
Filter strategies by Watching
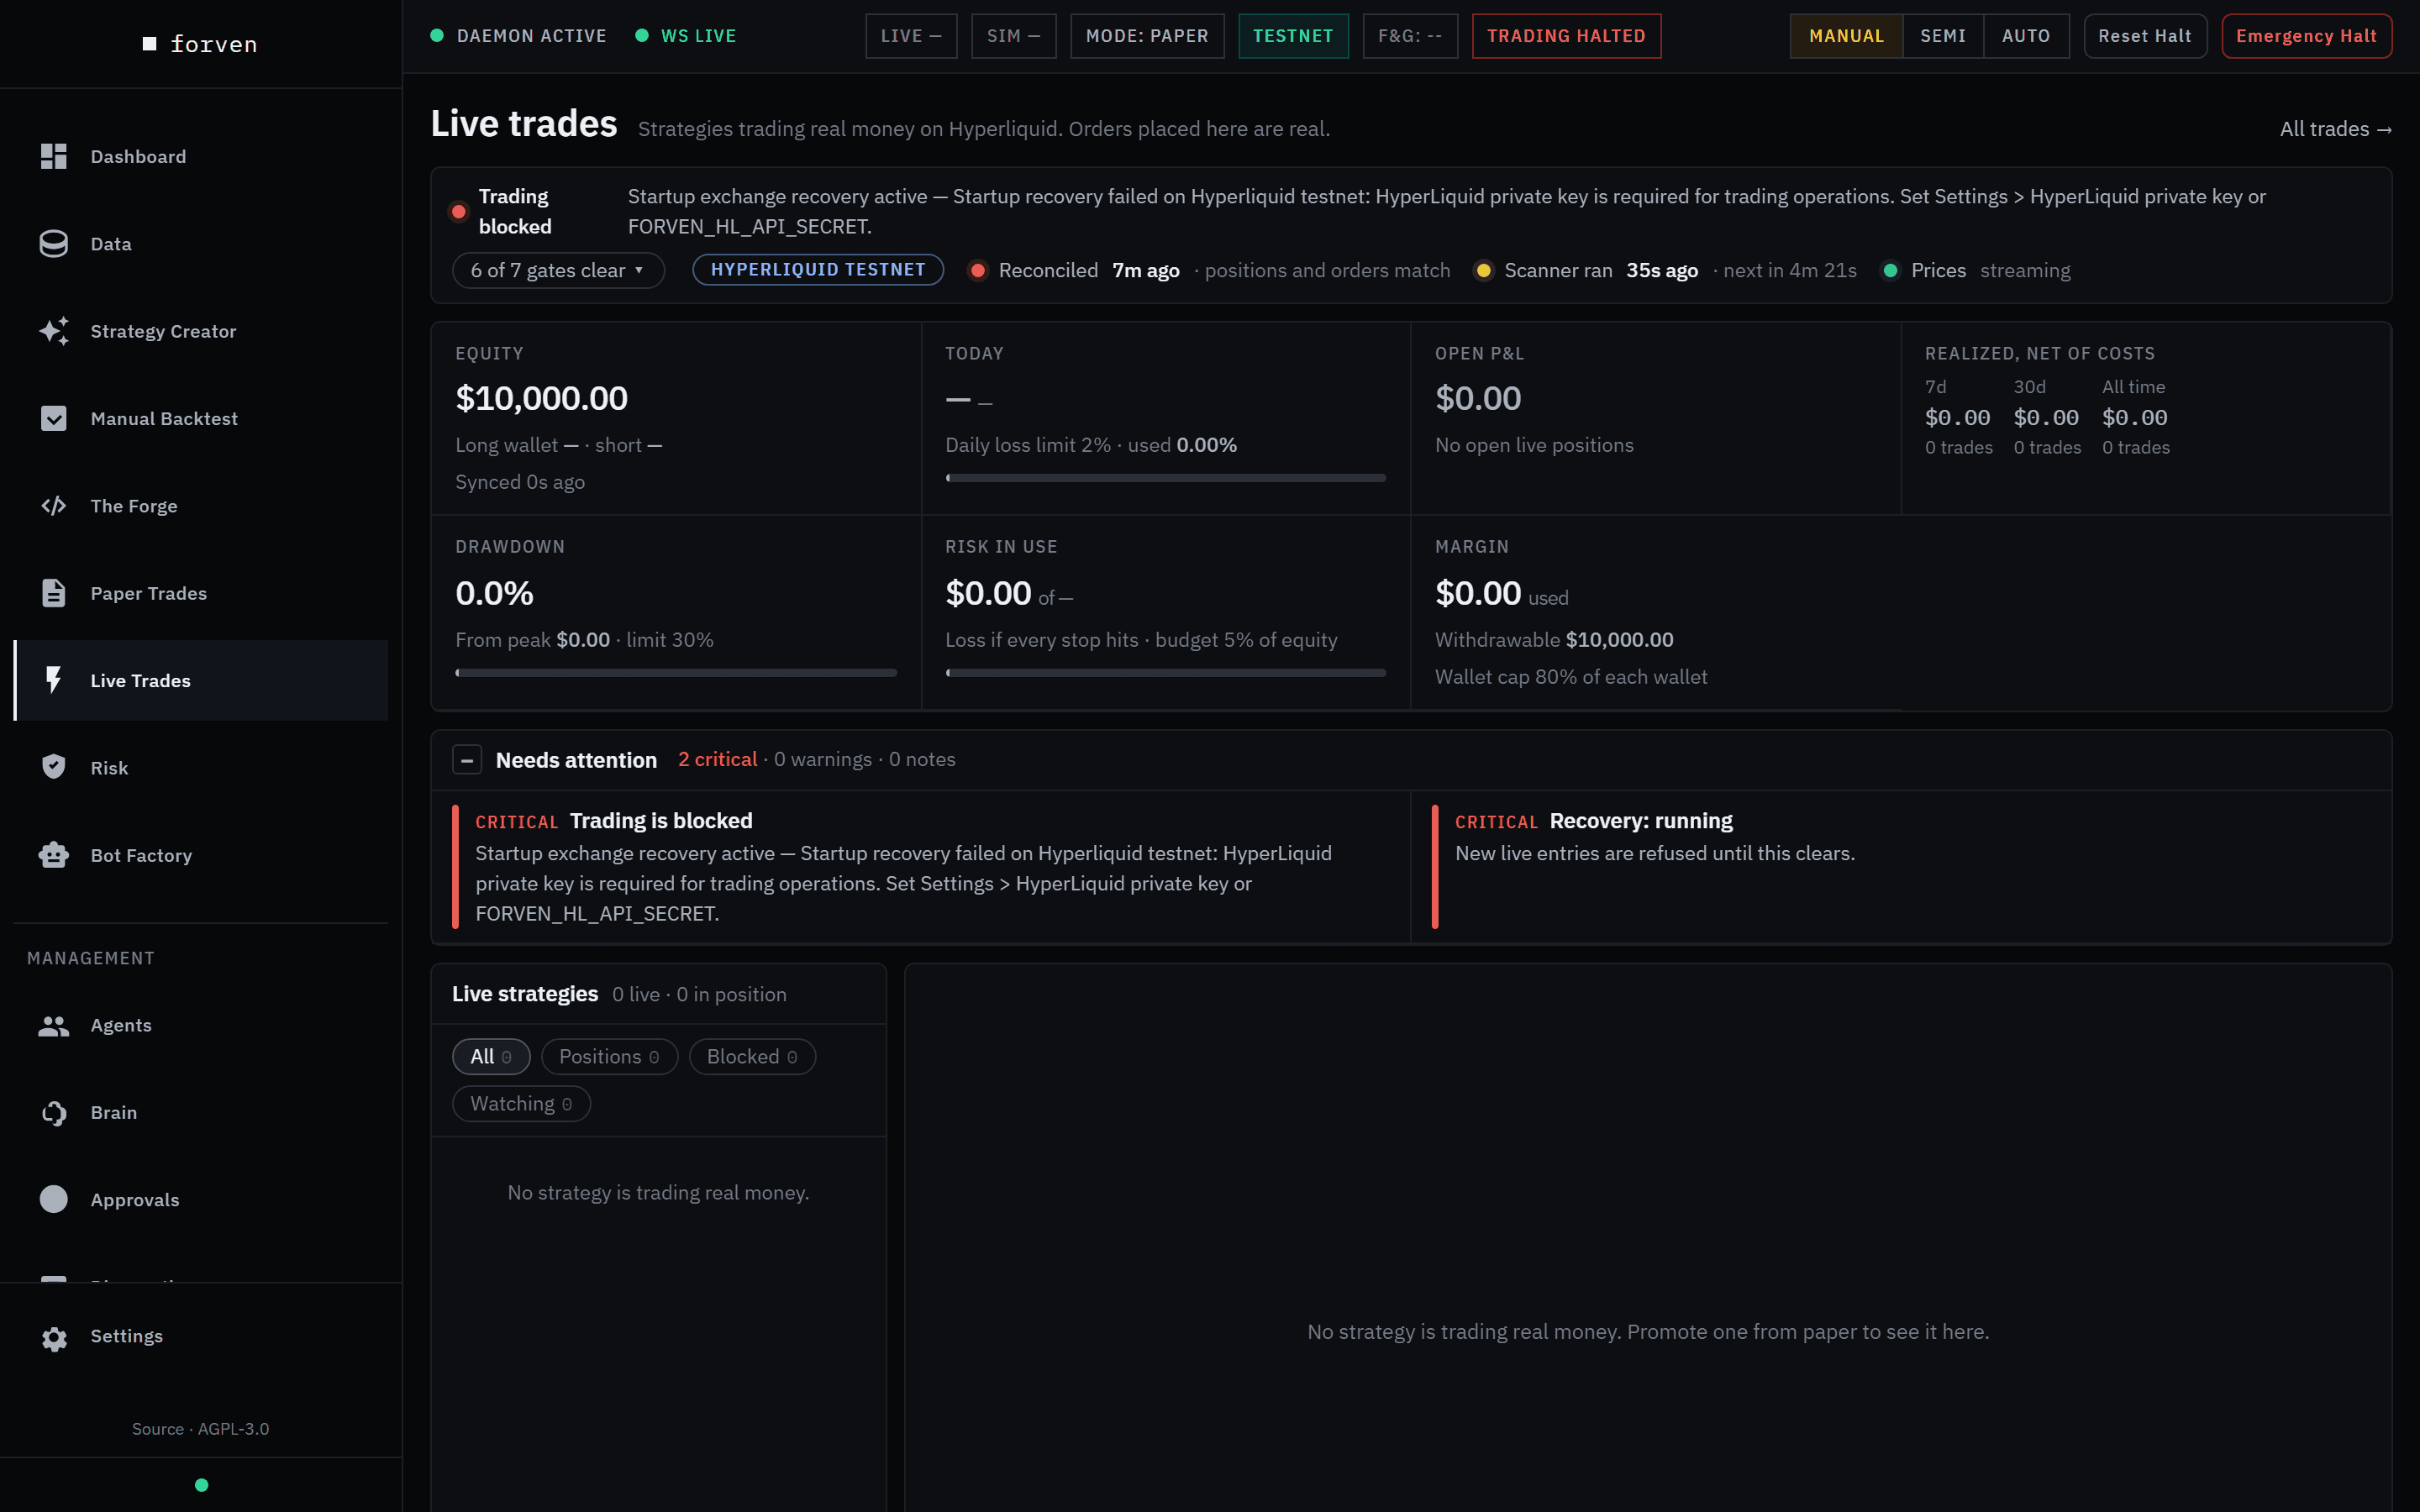(521, 1104)
